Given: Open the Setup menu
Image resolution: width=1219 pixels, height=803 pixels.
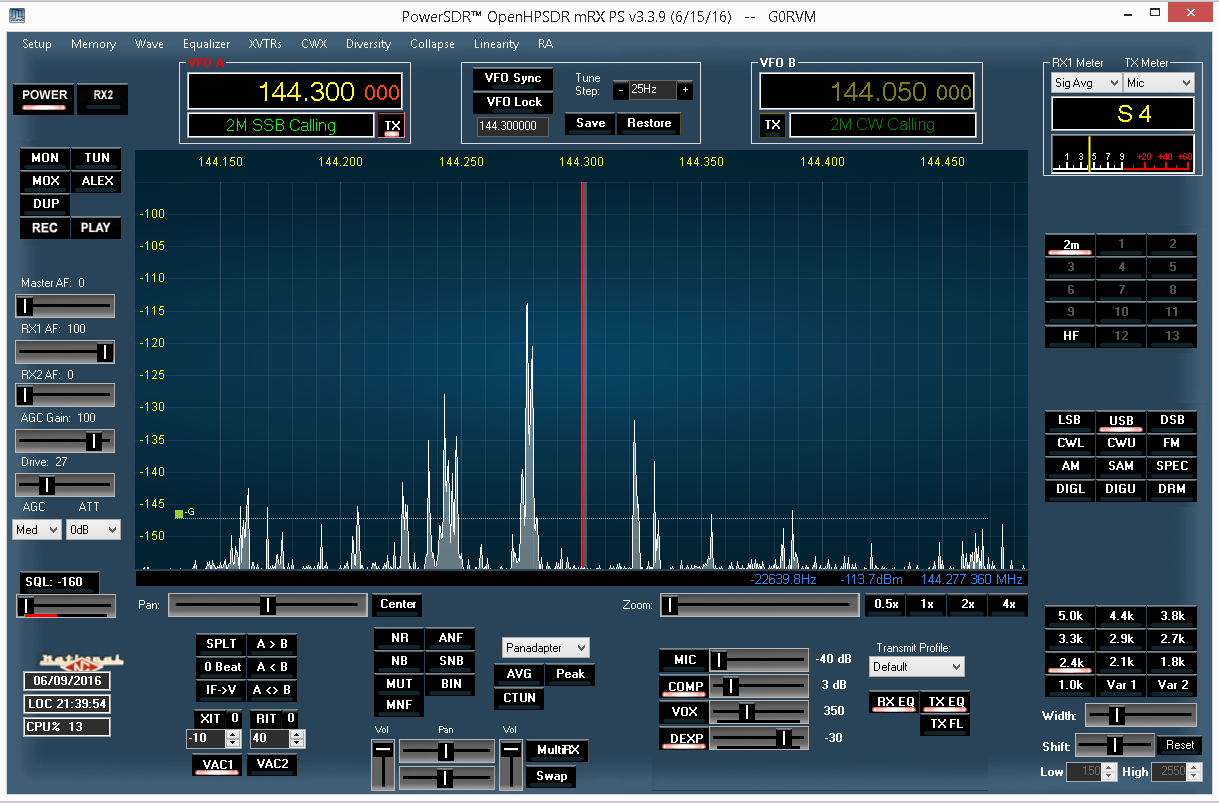Looking at the screenshot, I should tap(37, 44).
